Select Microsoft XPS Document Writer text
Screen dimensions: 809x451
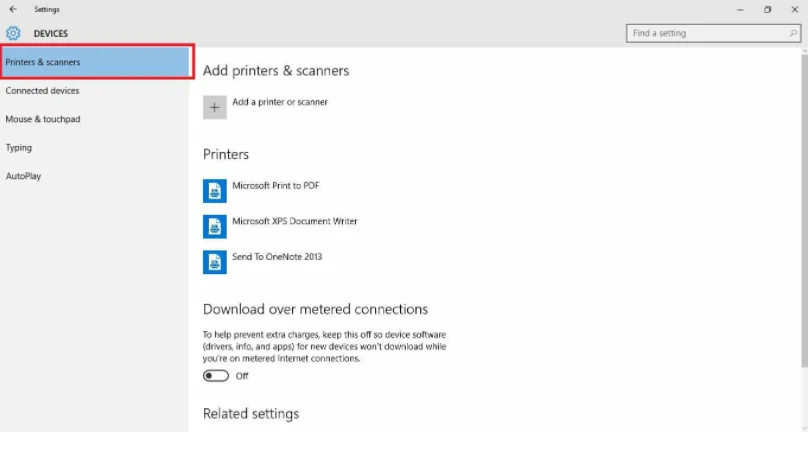(x=295, y=221)
